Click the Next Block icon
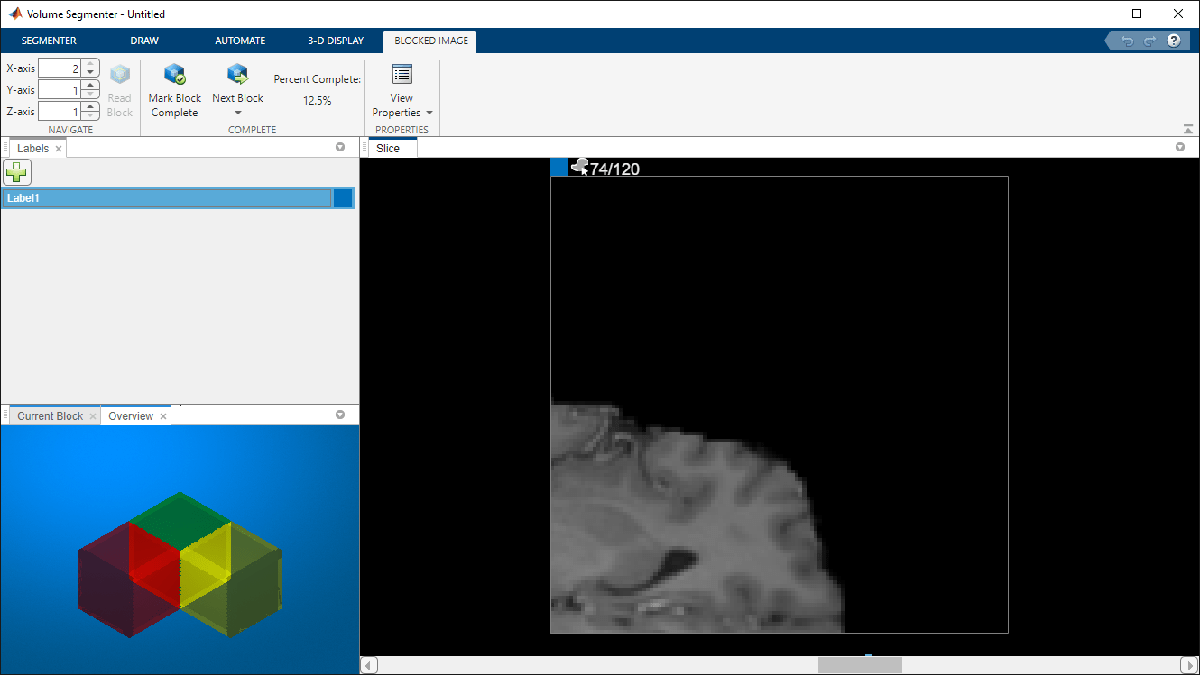 coord(237,75)
